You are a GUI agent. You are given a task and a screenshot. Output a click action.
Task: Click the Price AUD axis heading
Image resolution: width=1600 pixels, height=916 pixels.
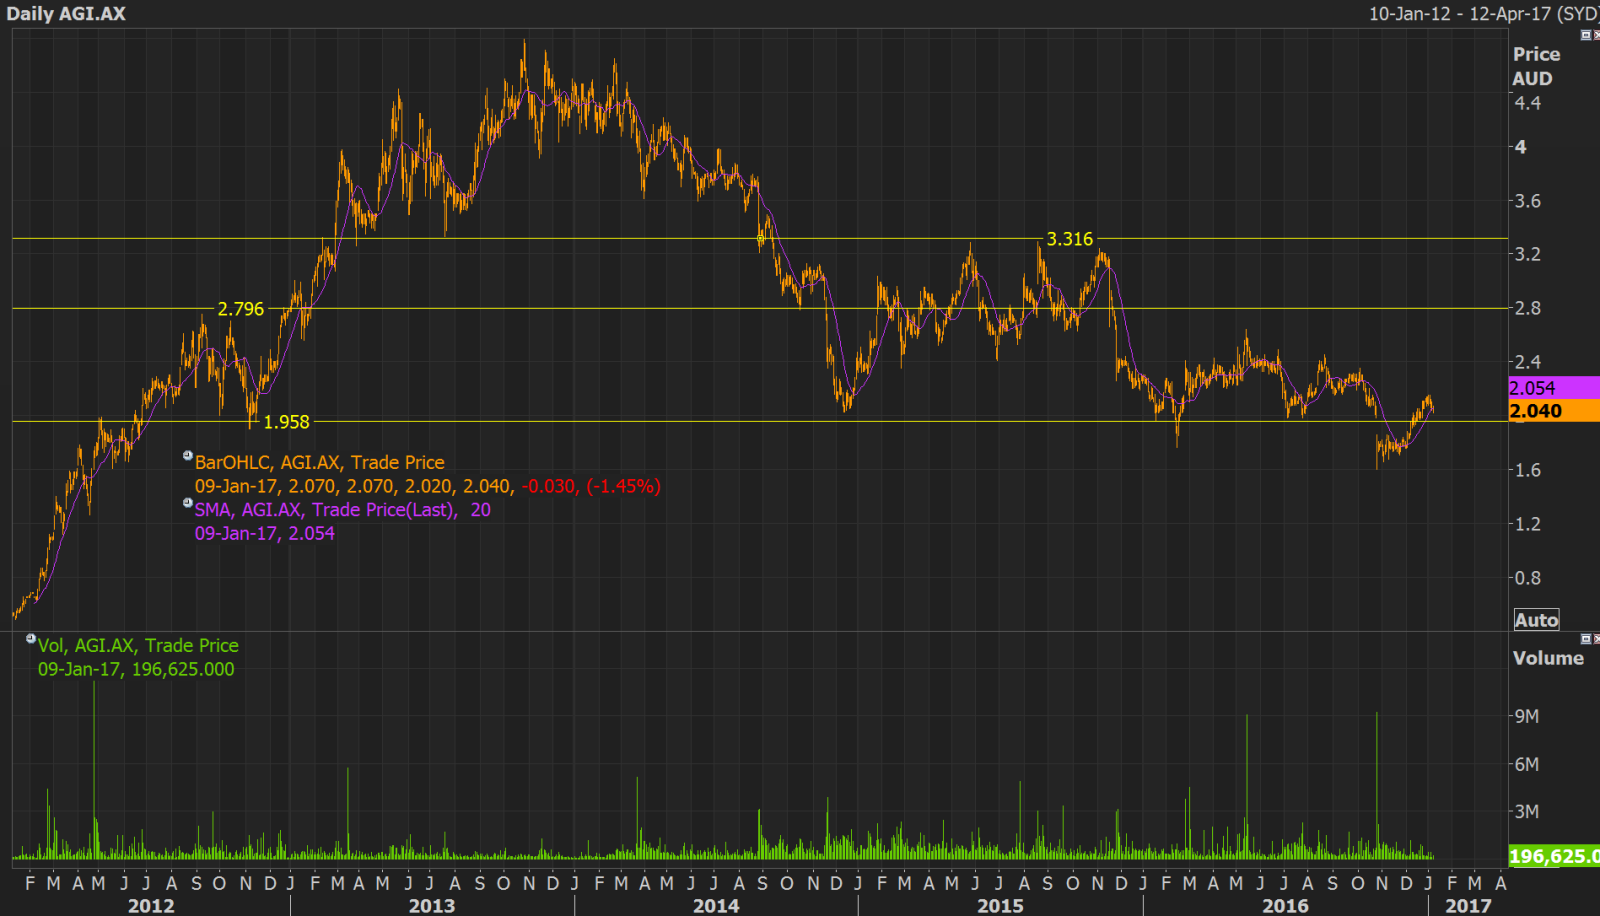(1536, 66)
